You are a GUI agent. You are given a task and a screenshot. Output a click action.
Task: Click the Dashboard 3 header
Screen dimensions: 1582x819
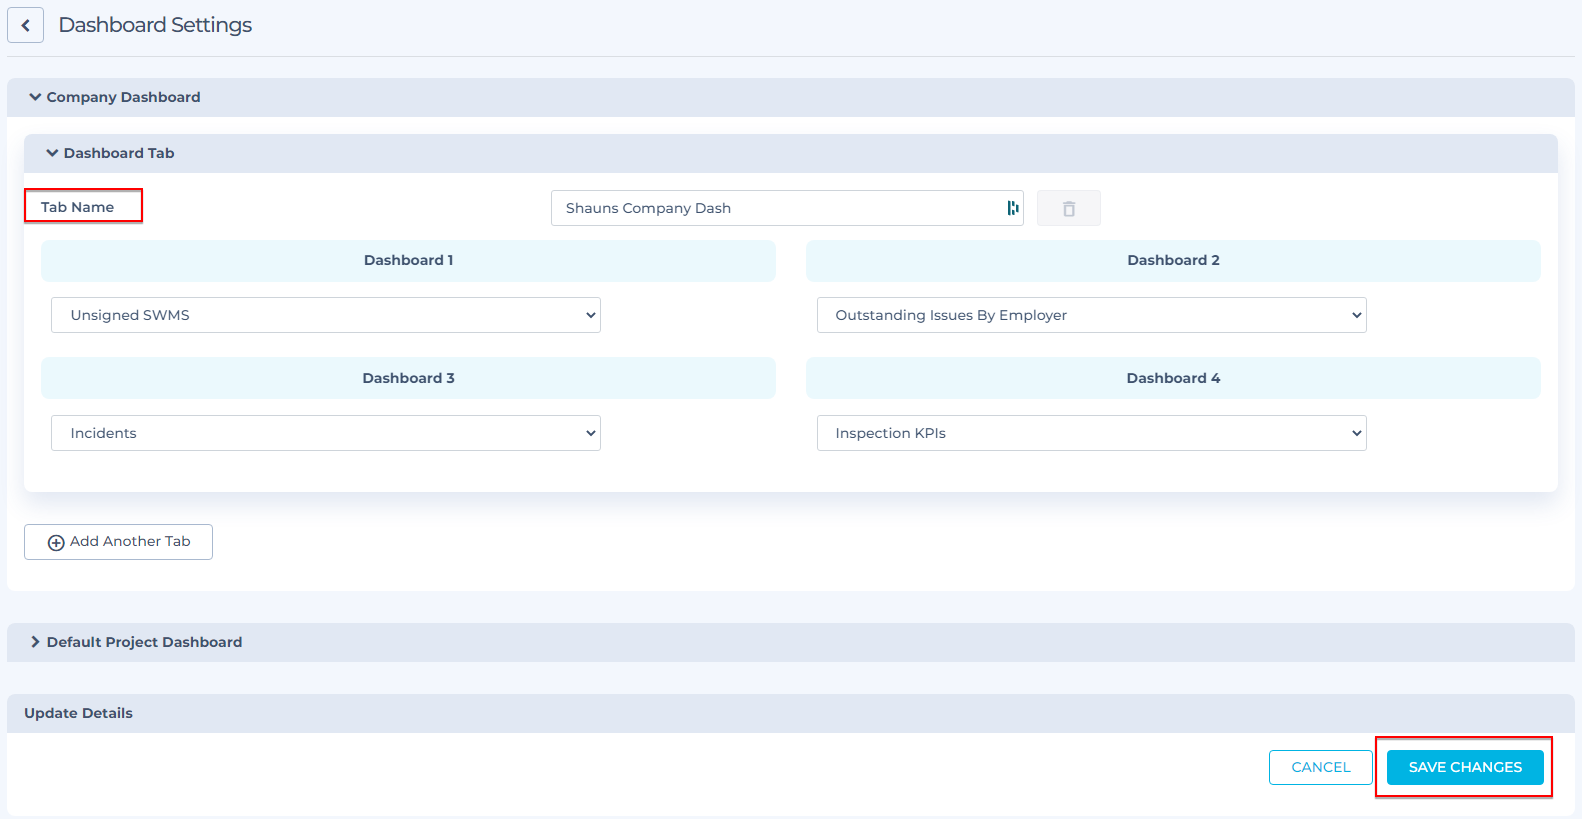coord(408,378)
